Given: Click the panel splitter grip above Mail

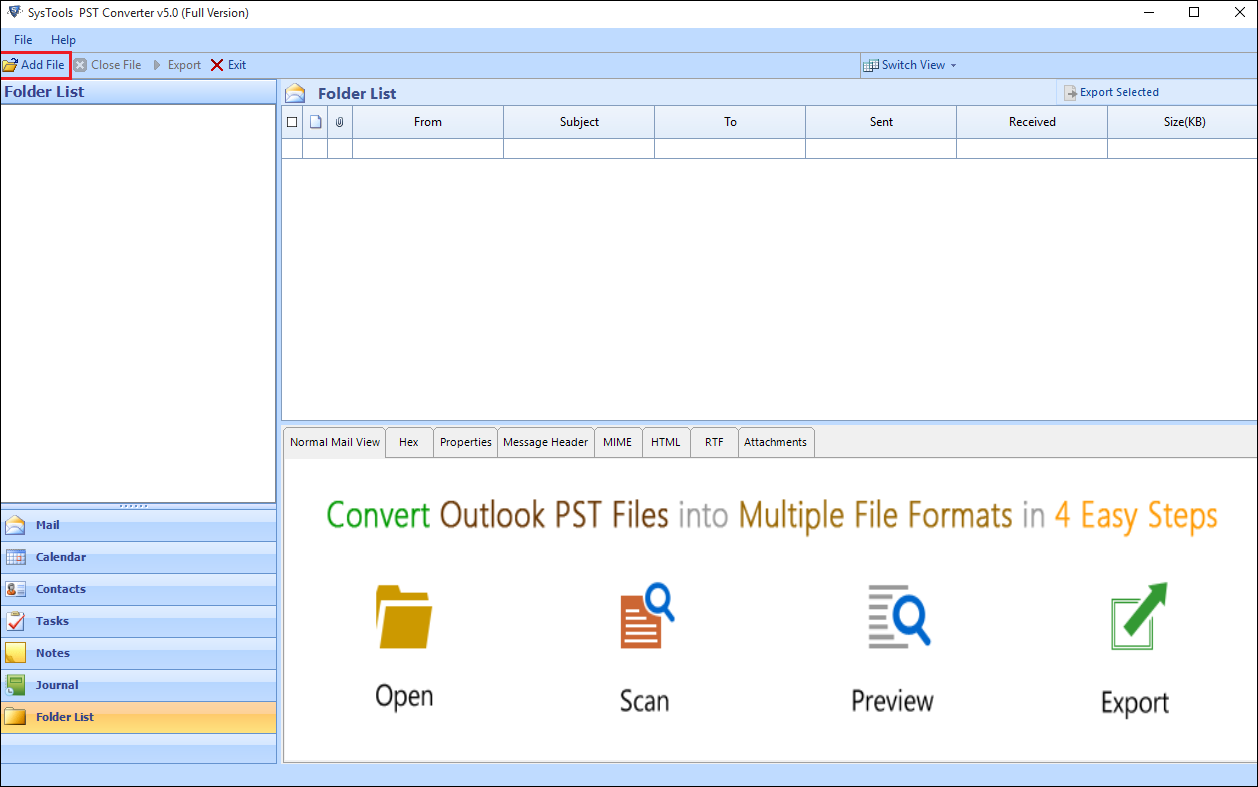Looking at the screenshot, I should 138,506.
